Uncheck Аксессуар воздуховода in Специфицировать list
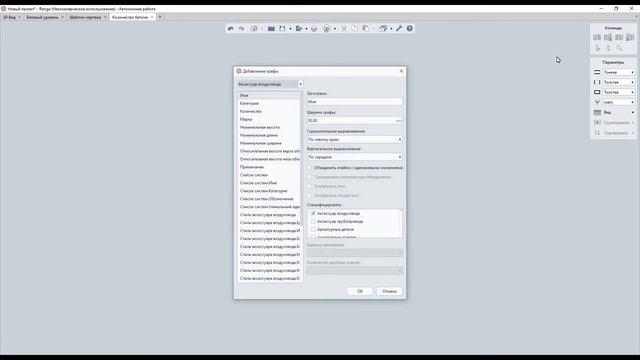 click(313, 213)
